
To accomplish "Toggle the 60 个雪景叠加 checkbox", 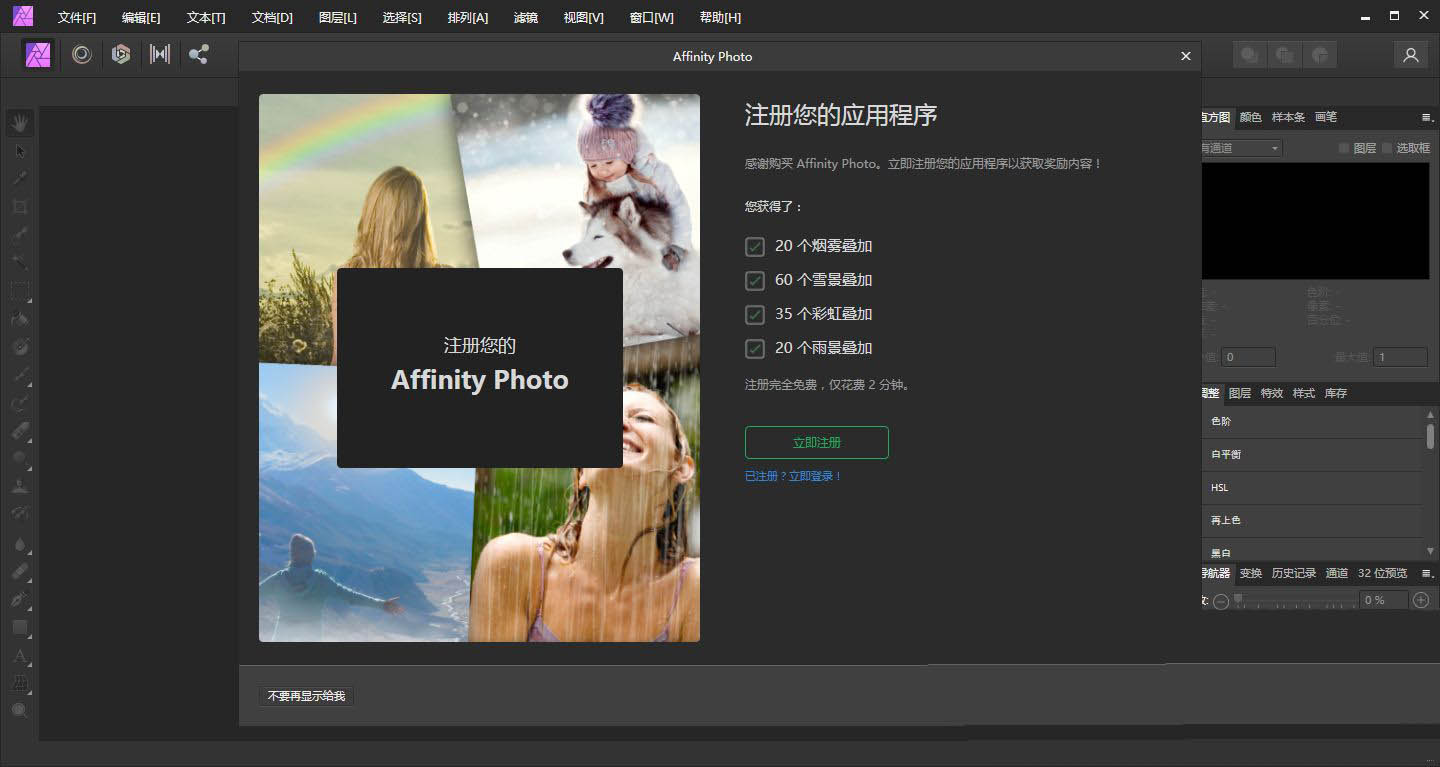I will [755, 280].
